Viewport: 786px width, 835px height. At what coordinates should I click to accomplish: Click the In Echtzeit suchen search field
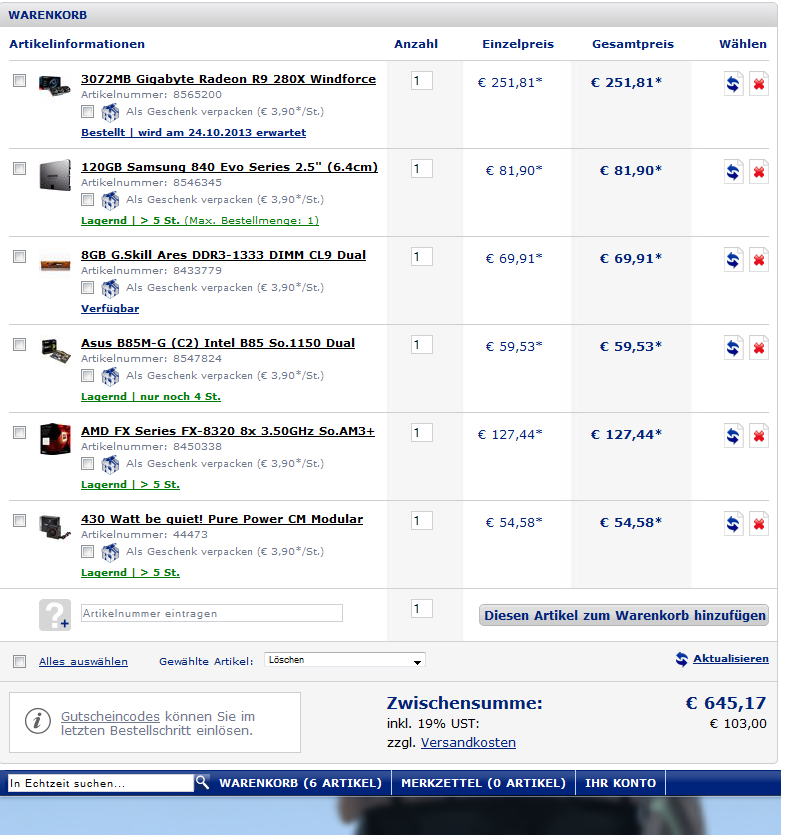click(101, 783)
